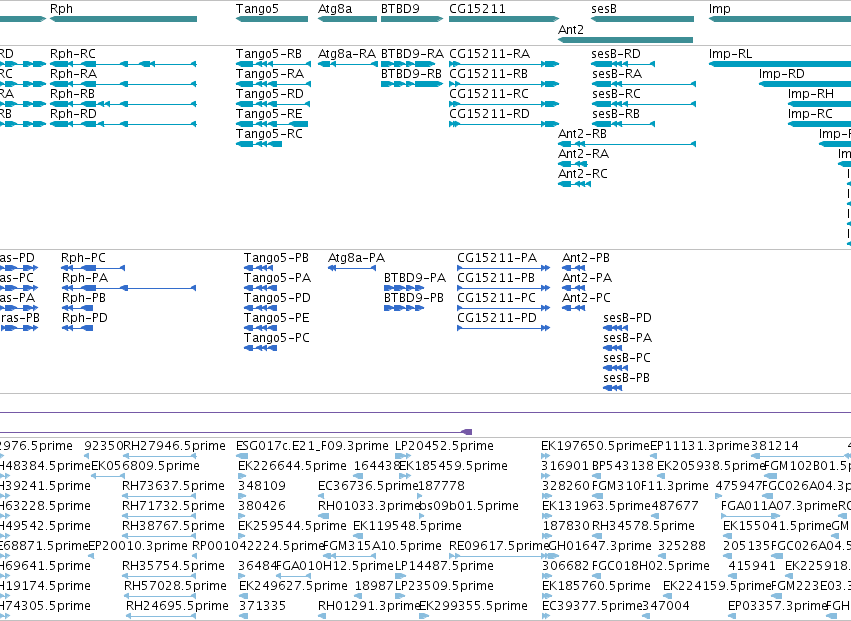Click EST label LP14487.5prime
This screenshot has height=621, width=851.
point(444,566)
